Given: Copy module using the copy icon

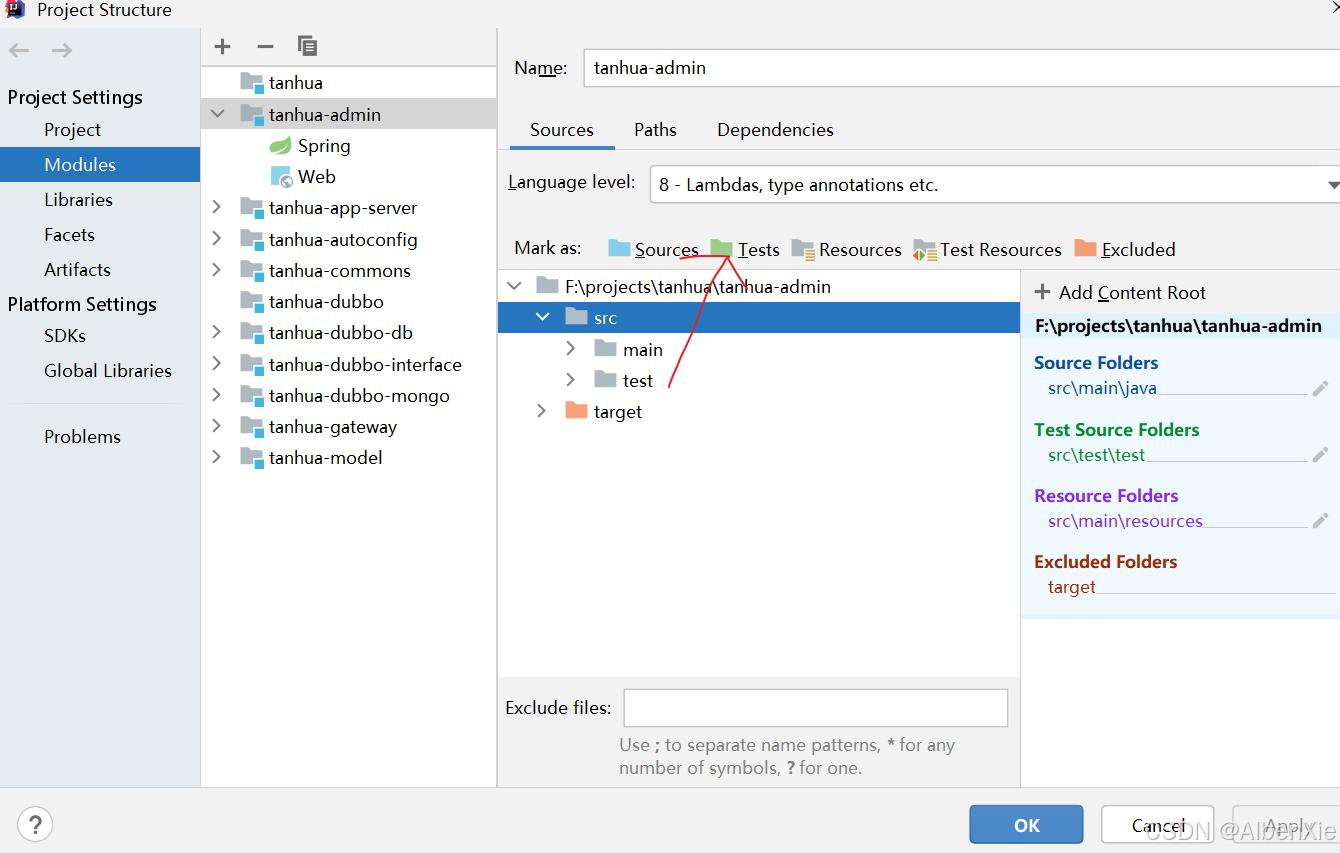Looking at the screenshot, I should [307, 46].
